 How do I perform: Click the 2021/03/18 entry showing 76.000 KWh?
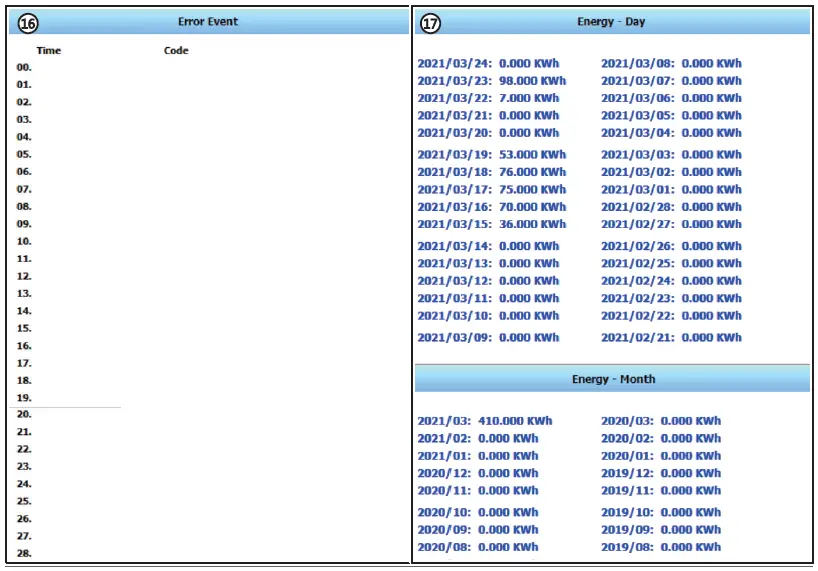point(491,172)
